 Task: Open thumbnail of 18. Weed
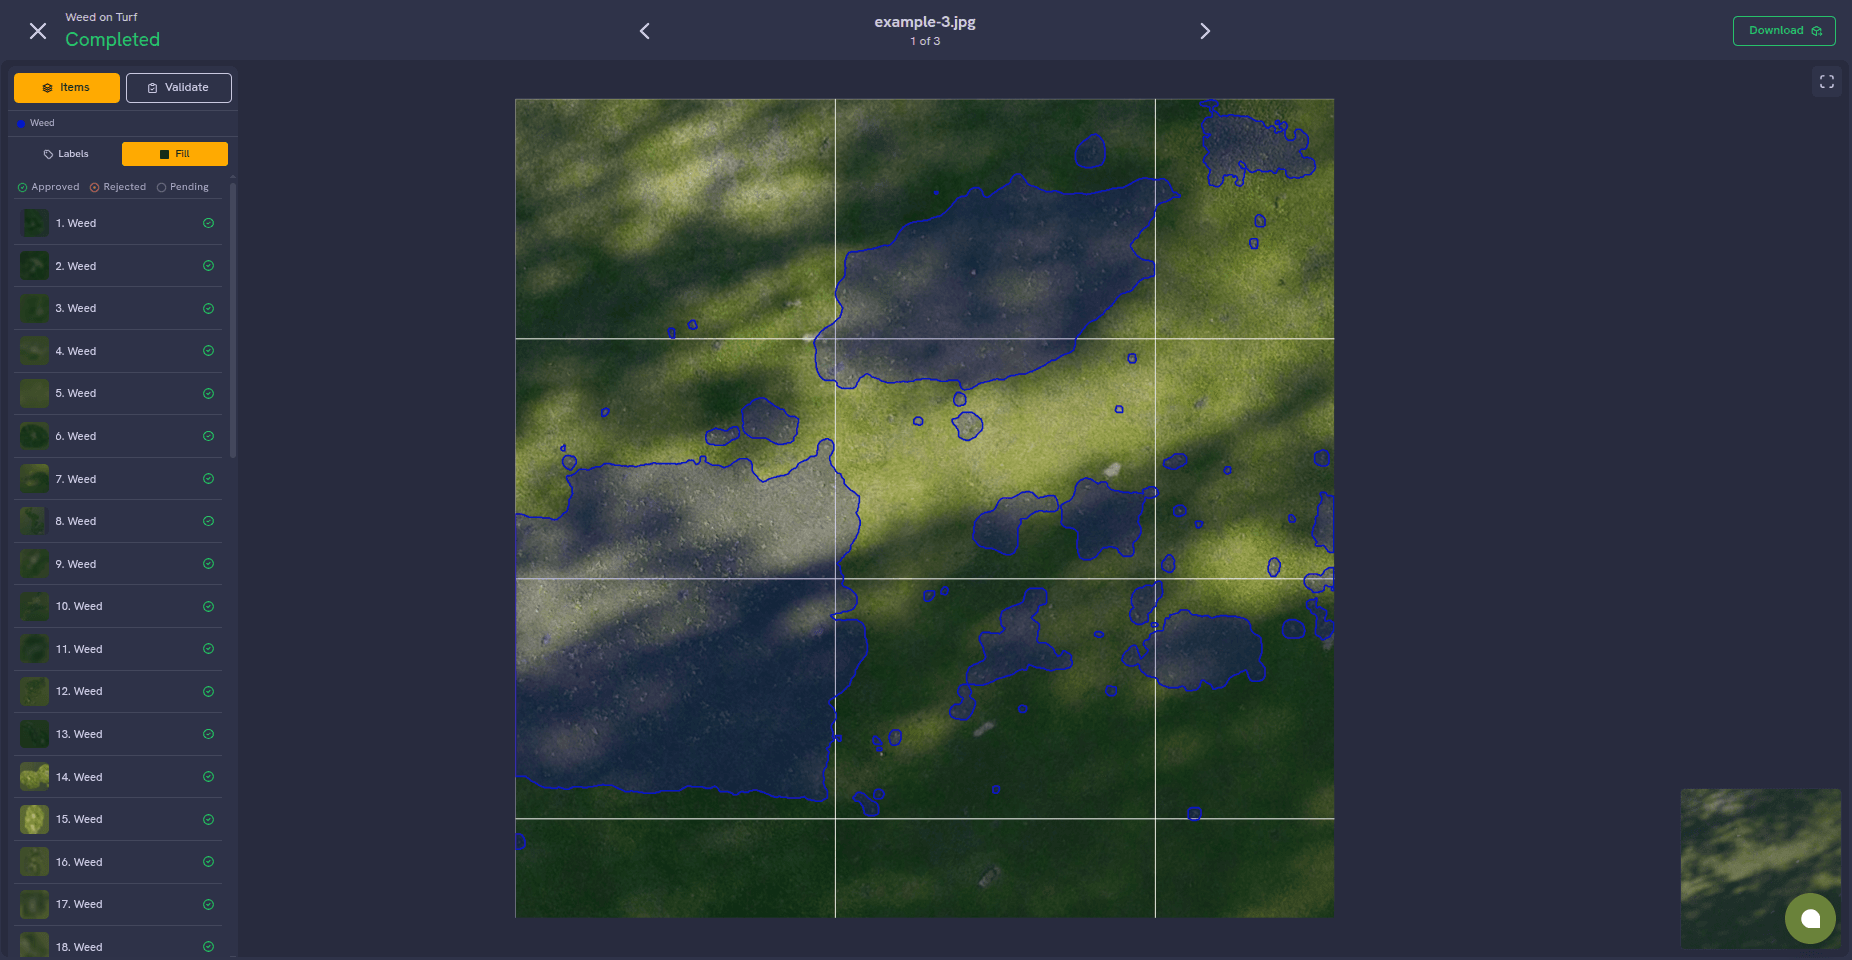[35, 945]
